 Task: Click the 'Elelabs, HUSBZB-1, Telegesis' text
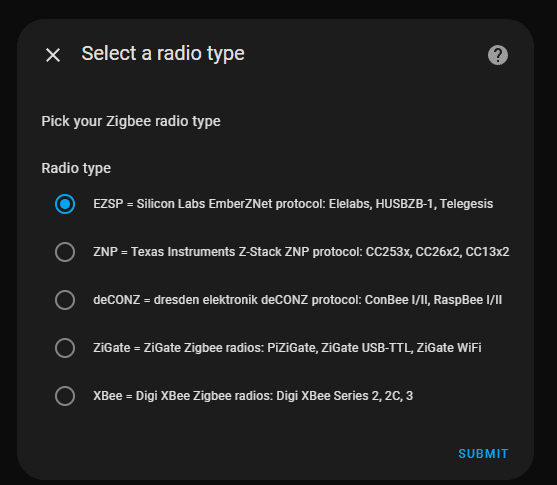[411, 204]
